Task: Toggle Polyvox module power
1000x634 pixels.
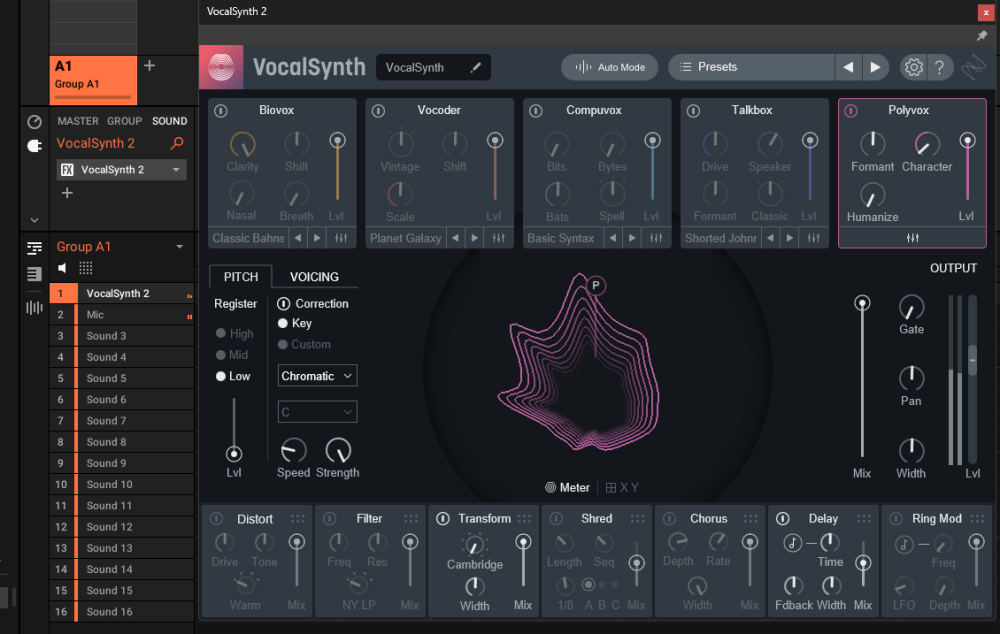Action: (851, 111)
